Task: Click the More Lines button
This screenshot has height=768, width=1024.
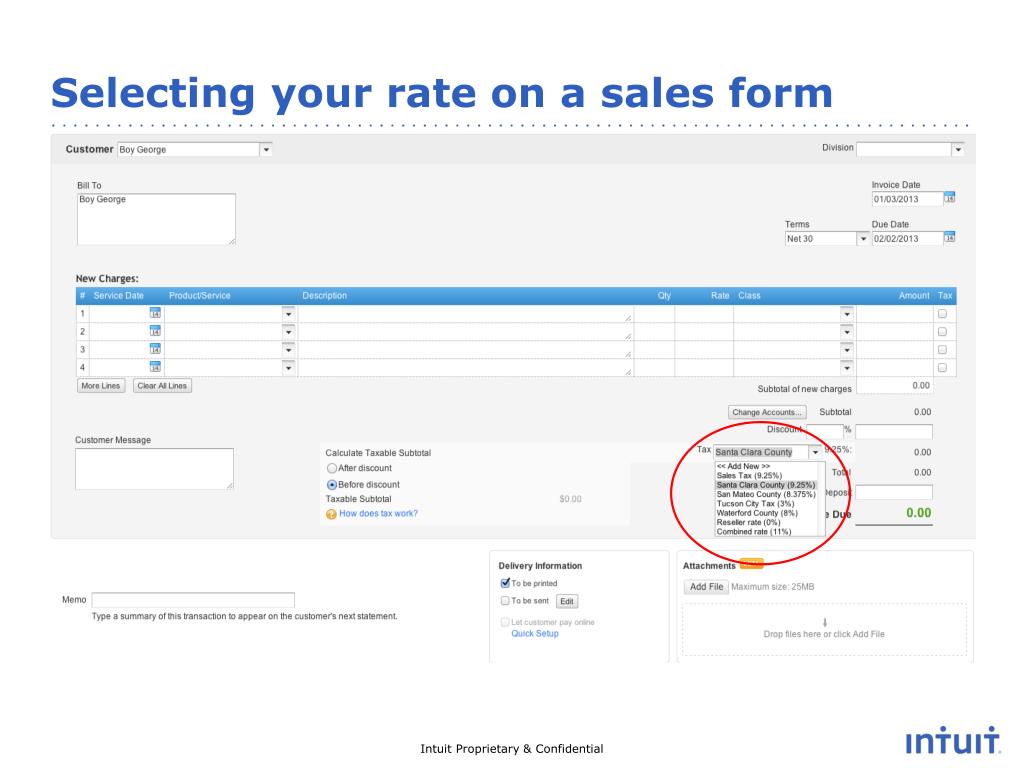Action: pyautogui.click(x=101, y=386)
